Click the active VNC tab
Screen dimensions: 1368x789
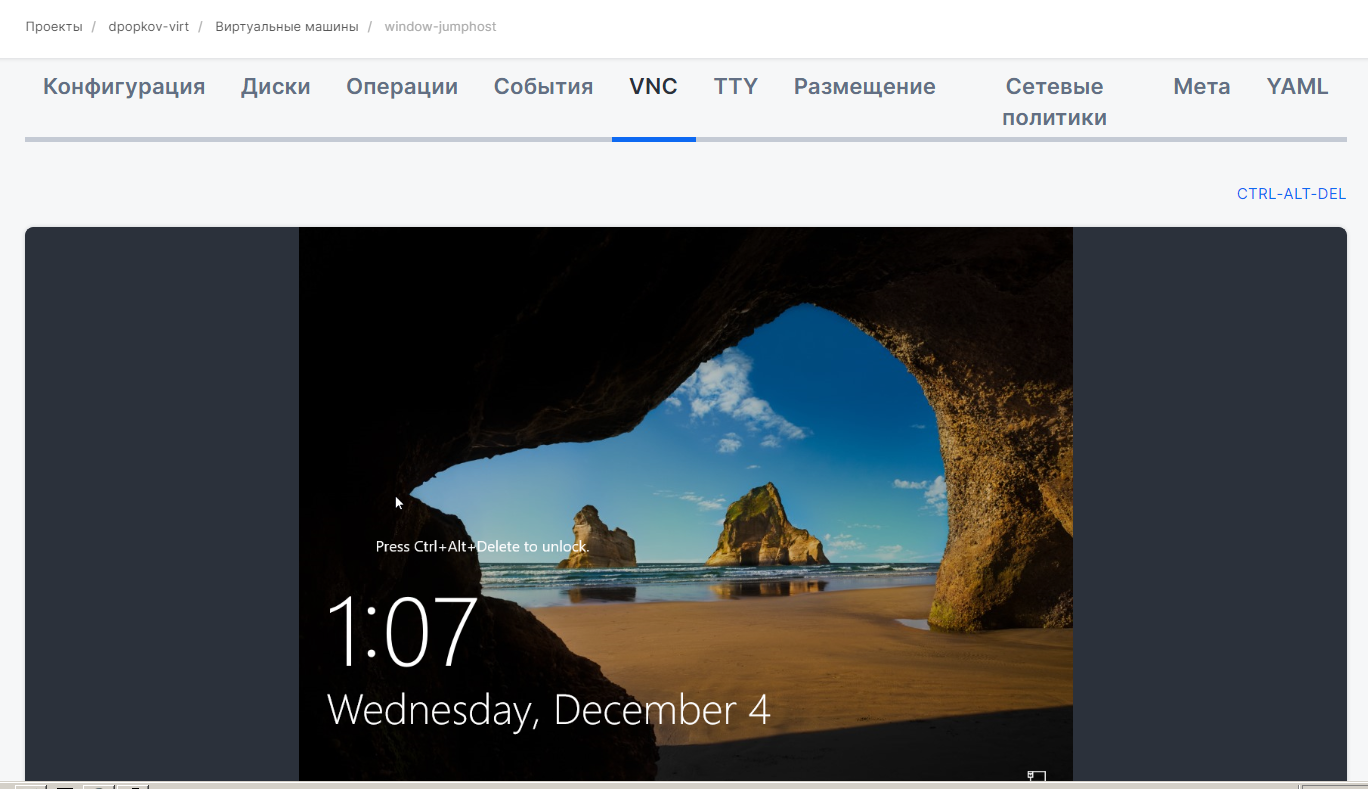653,87
